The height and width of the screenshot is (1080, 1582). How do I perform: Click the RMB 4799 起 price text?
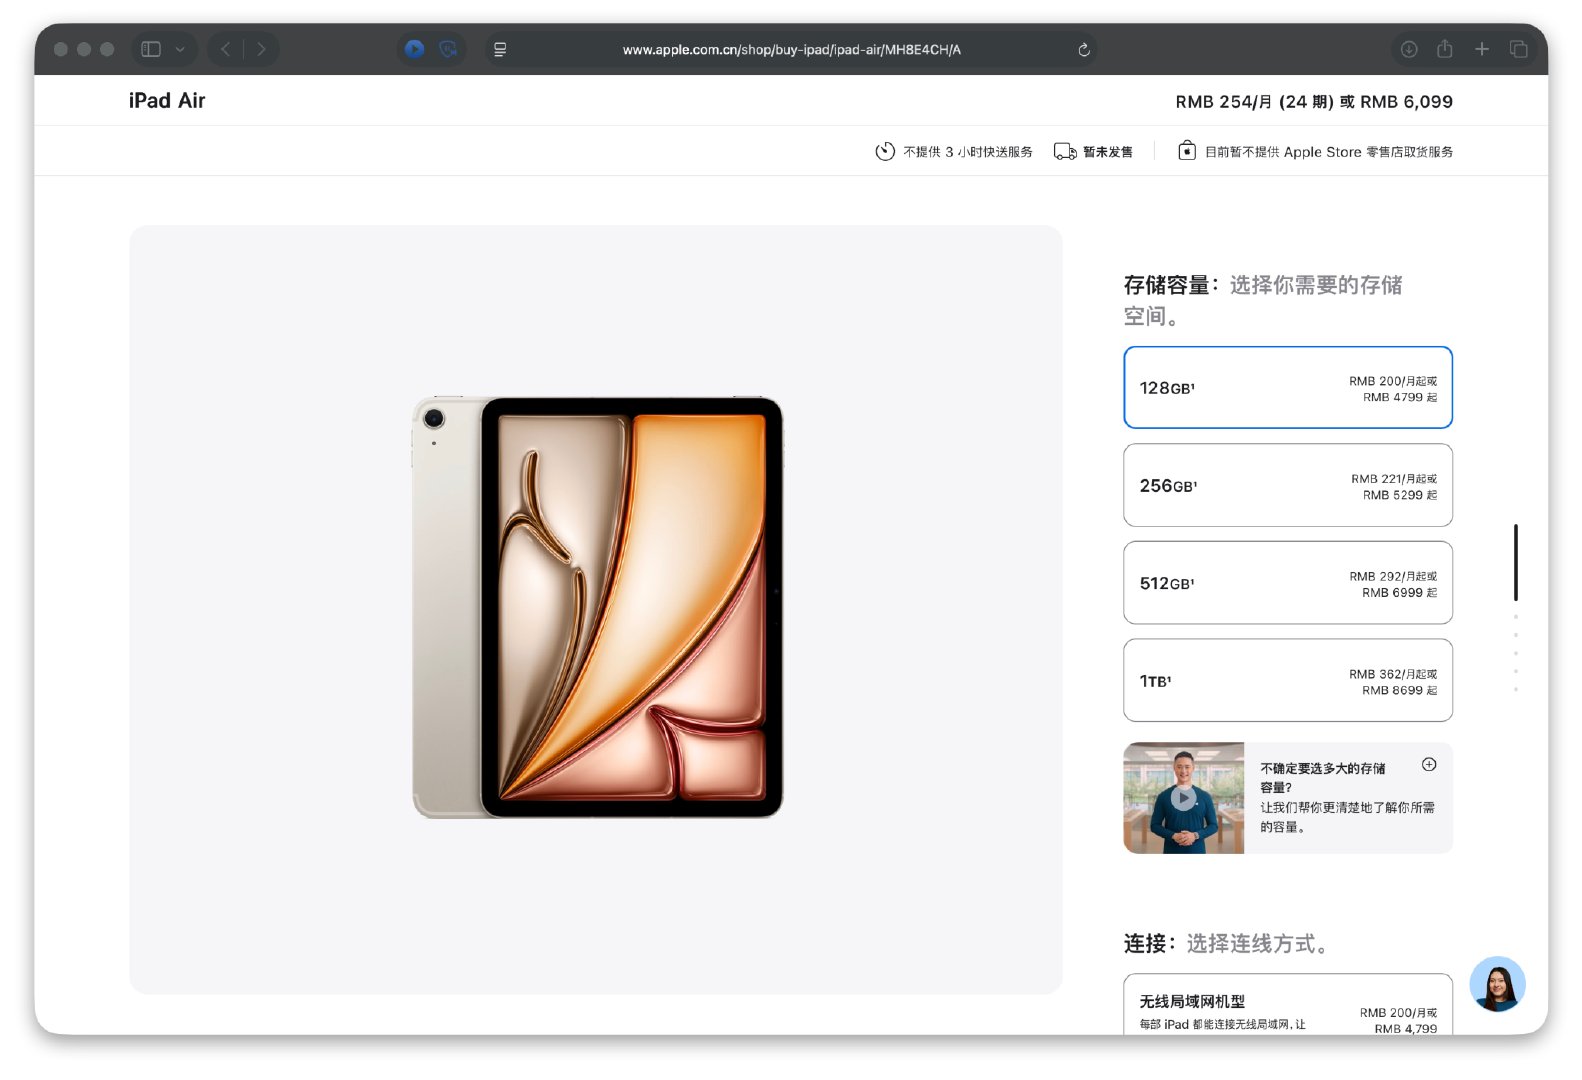click(1400, 397)
